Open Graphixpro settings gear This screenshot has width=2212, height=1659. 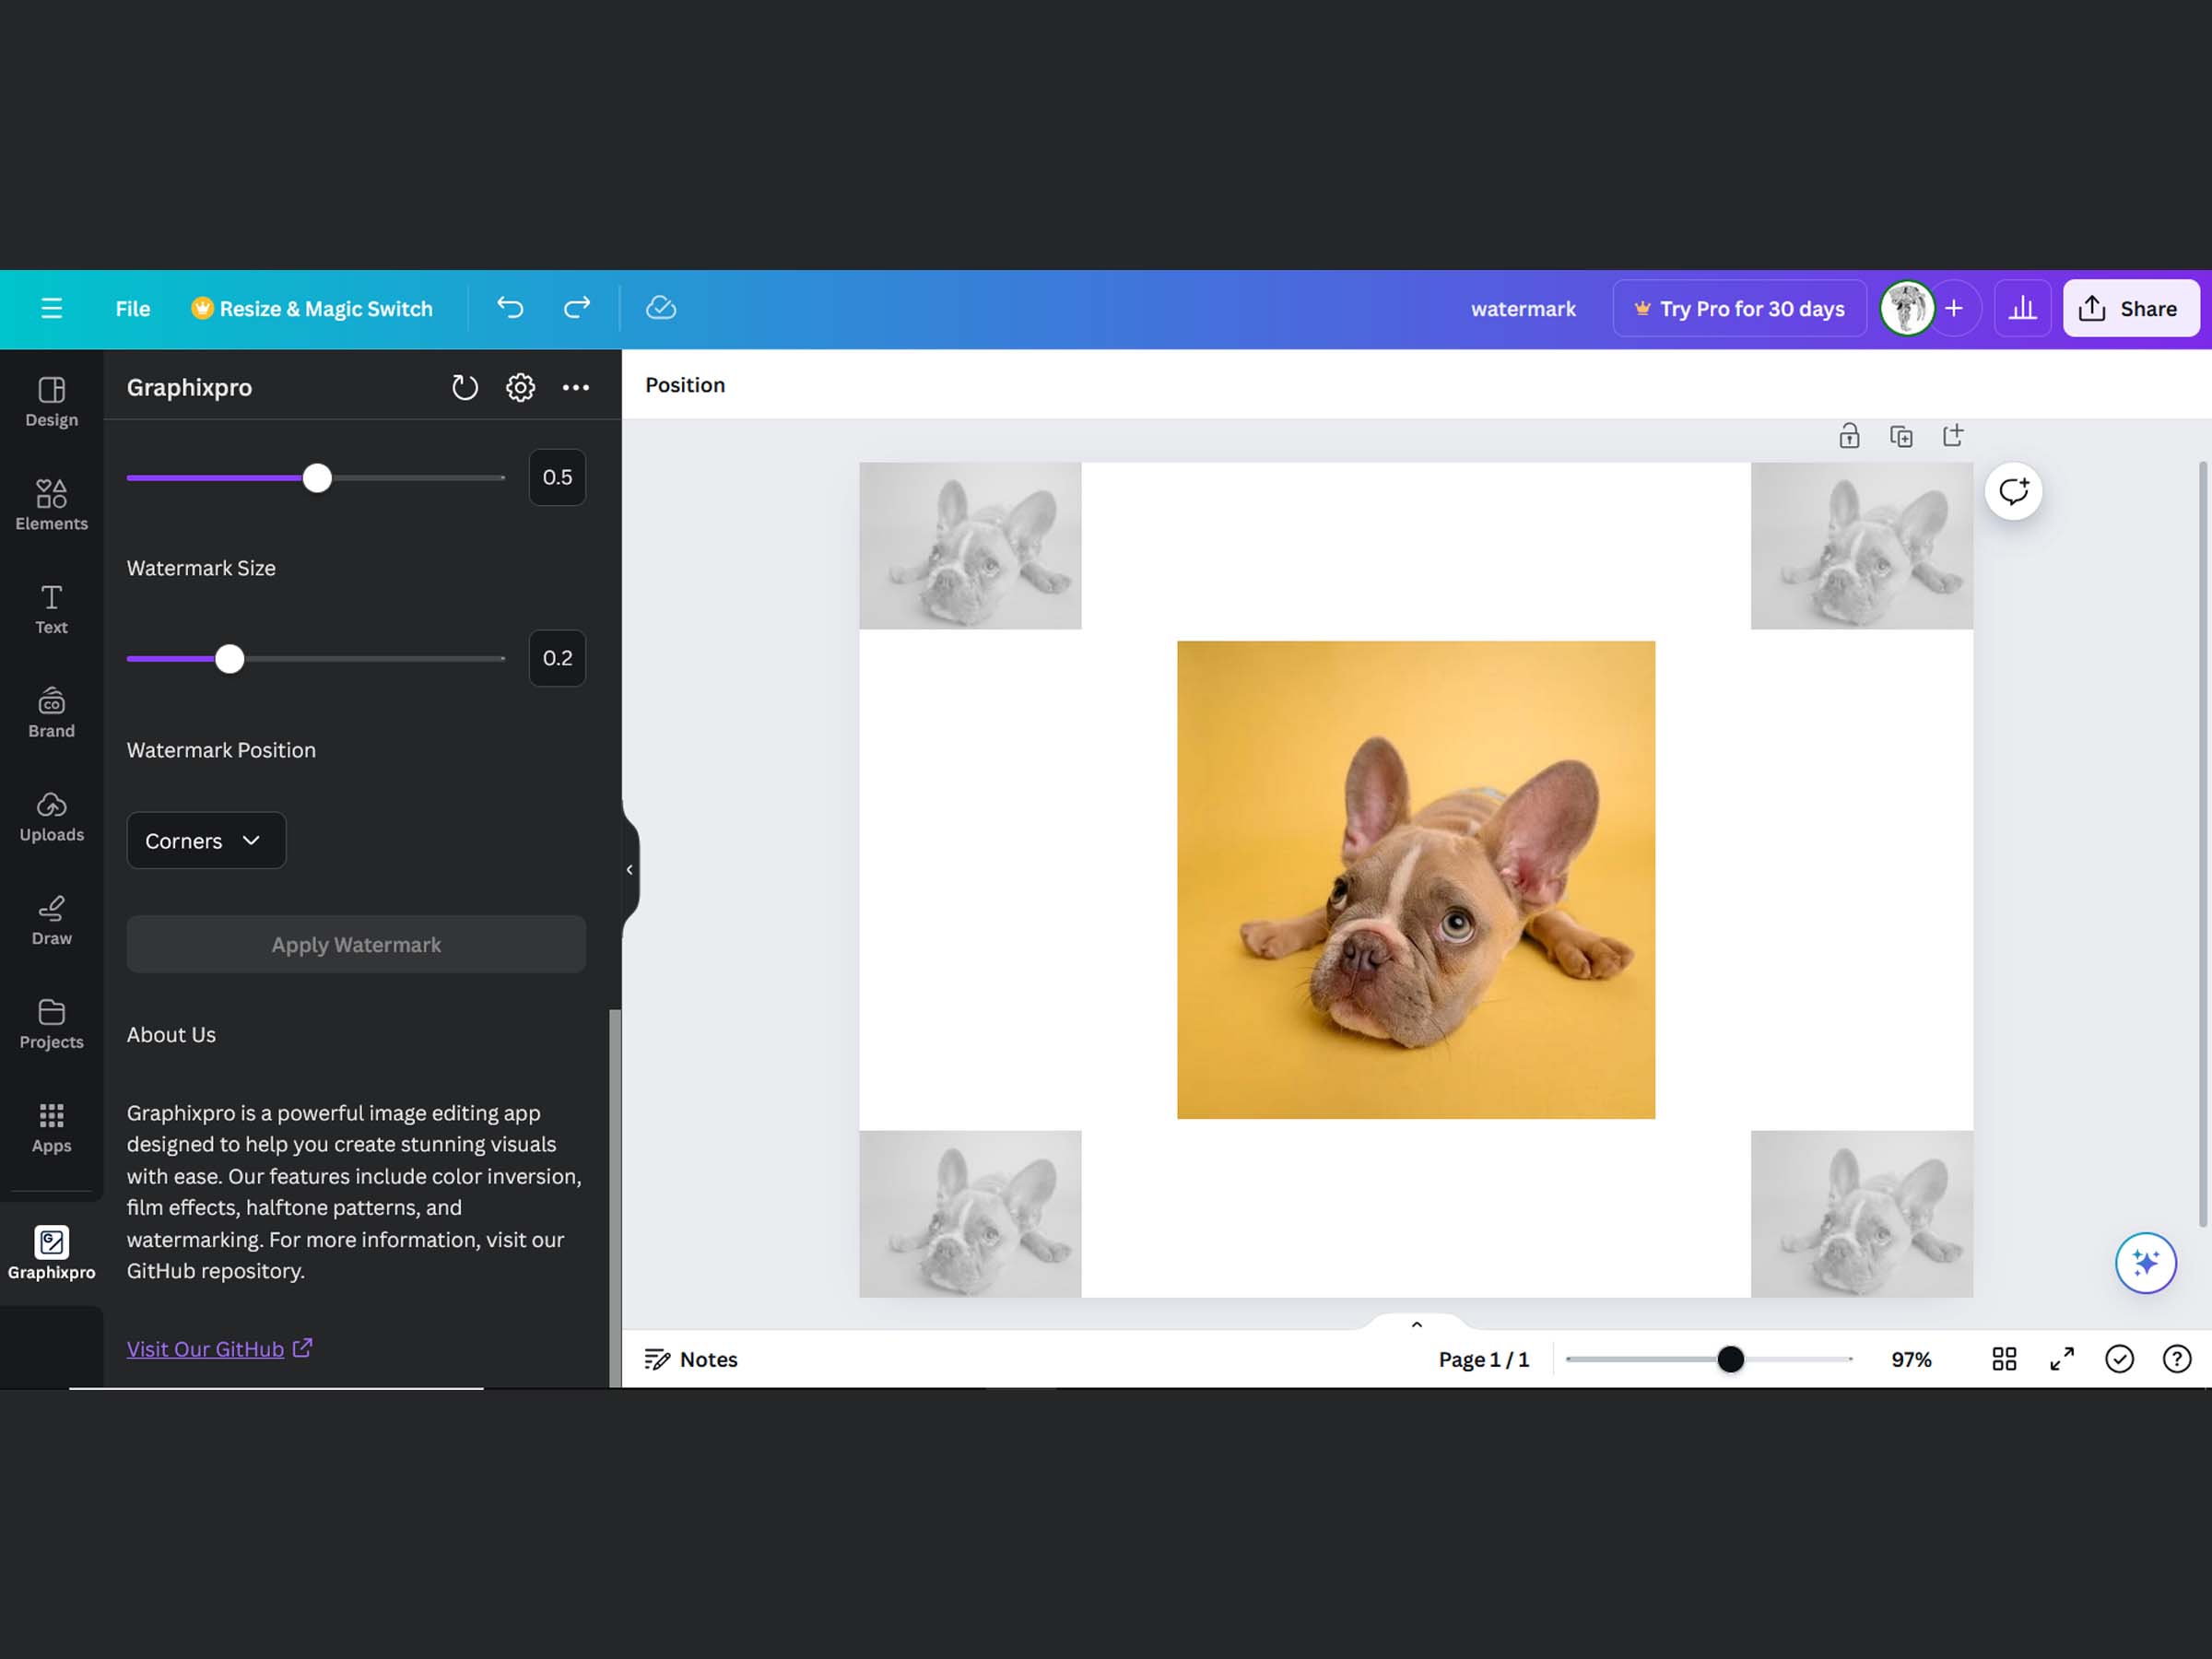pos(520,387)
